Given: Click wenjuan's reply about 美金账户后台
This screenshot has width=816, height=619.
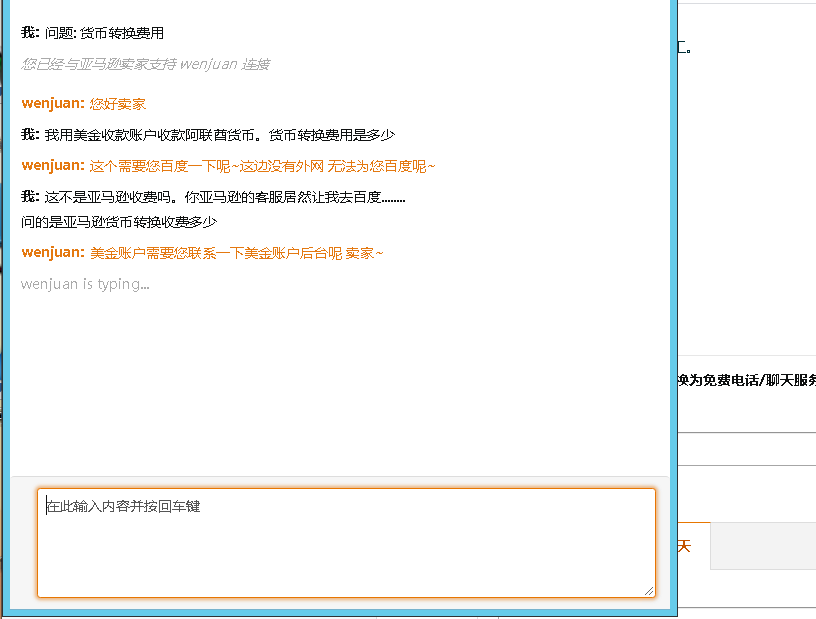Looking at the screenshot, I should click(236, 253).
